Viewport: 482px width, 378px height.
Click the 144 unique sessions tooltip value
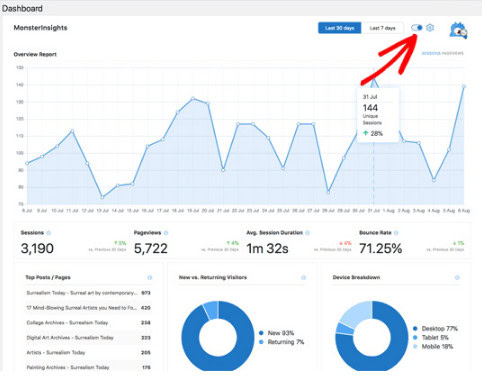coord(370,108)
